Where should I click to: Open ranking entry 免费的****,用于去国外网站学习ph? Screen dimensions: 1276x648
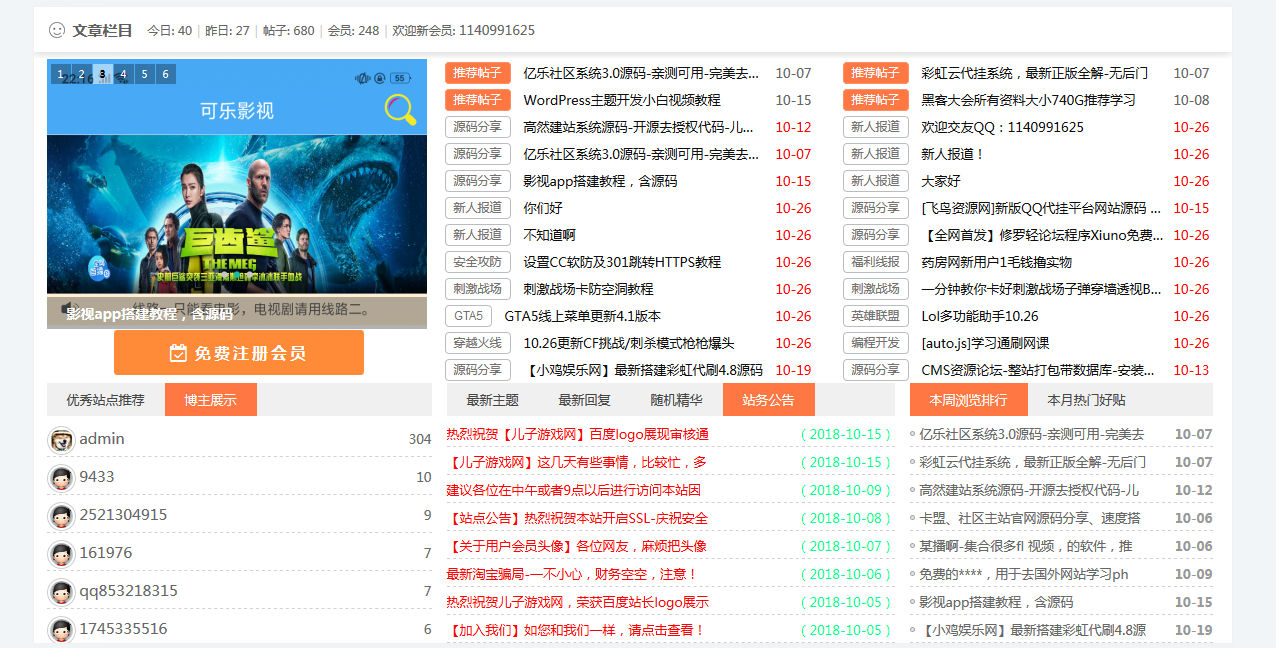click(x=1024, y=574)
